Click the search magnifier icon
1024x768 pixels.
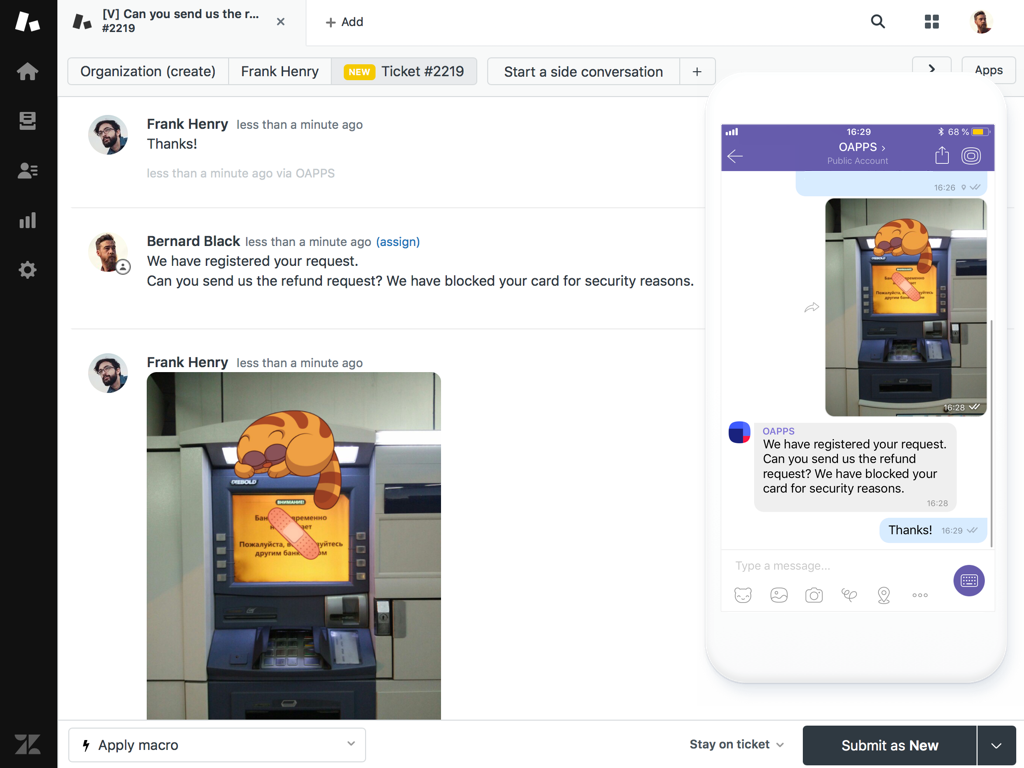tap(878, 22)
